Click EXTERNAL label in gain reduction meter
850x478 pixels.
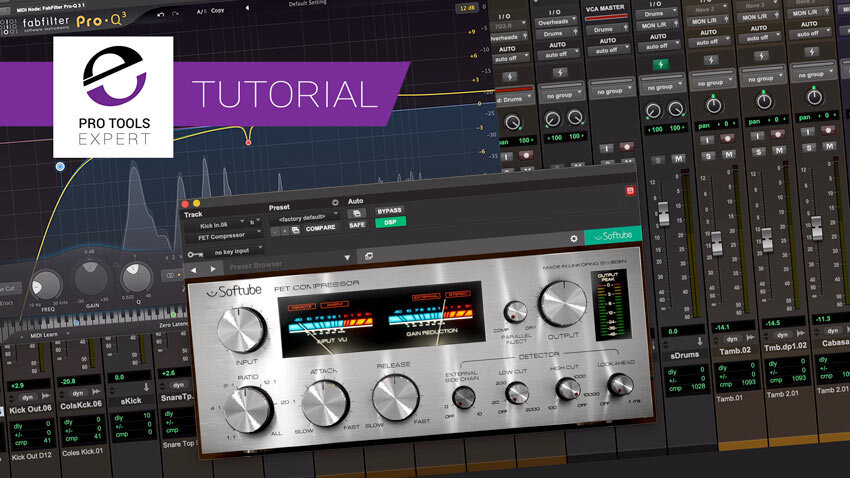pyautogui.click(x=427, y=297)
